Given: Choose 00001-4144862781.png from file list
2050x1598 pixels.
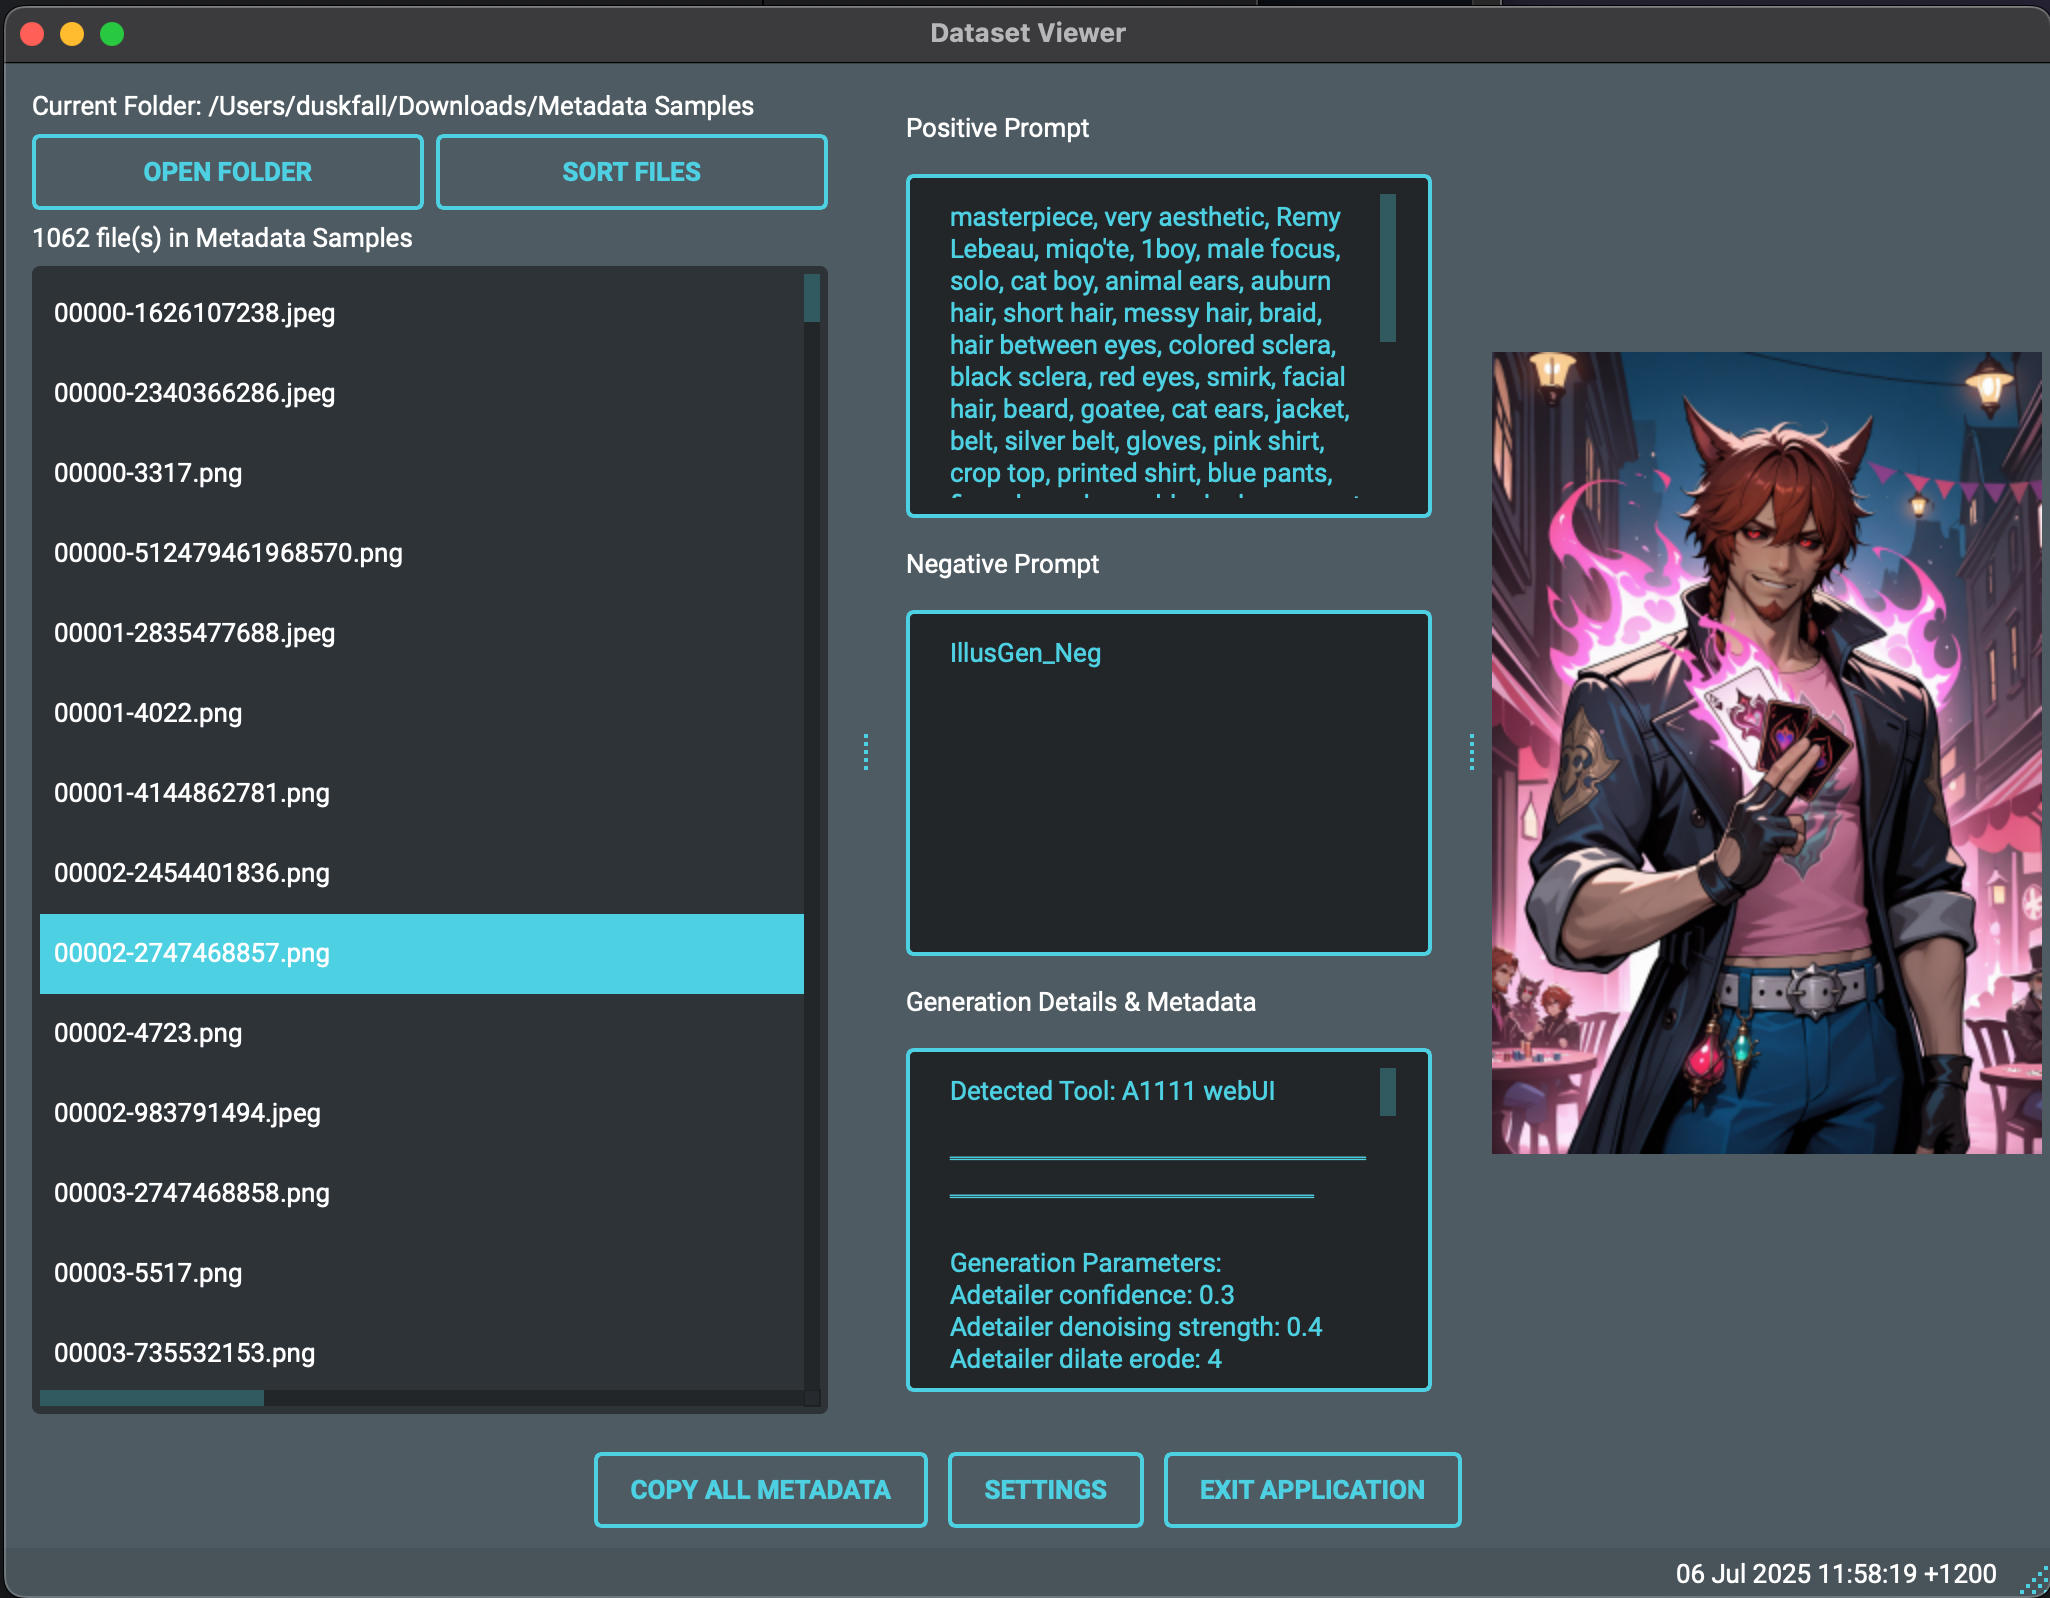Looking at the screenshot, I should (192, 793).
